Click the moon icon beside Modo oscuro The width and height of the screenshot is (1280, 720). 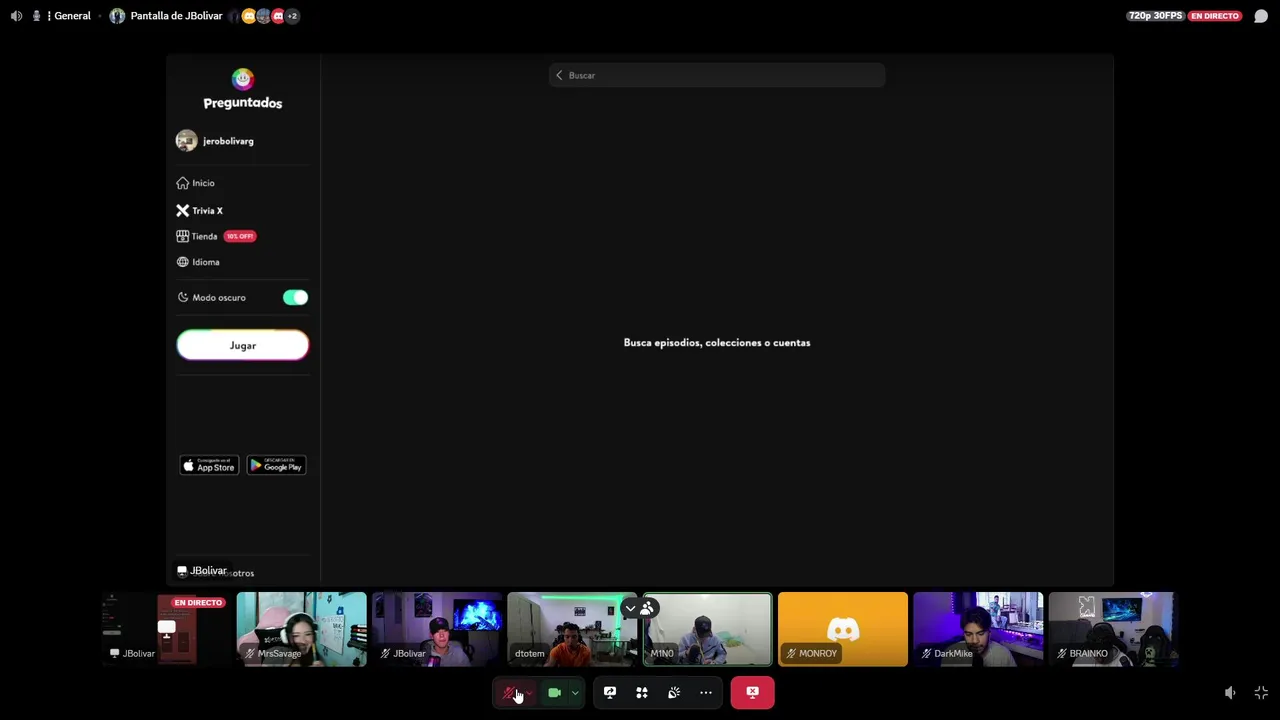coord(183,297)
